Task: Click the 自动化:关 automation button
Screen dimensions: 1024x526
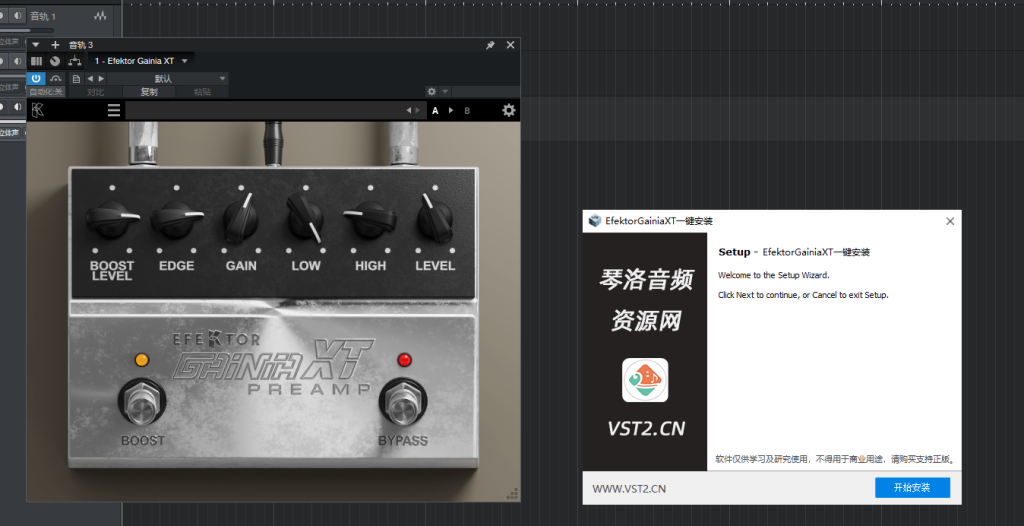Action: click(45, 92)
